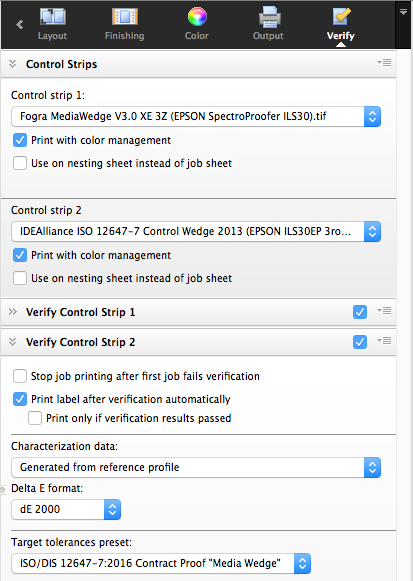Open Verify Control Strip 2 panel menu icon

coord(384,341)
